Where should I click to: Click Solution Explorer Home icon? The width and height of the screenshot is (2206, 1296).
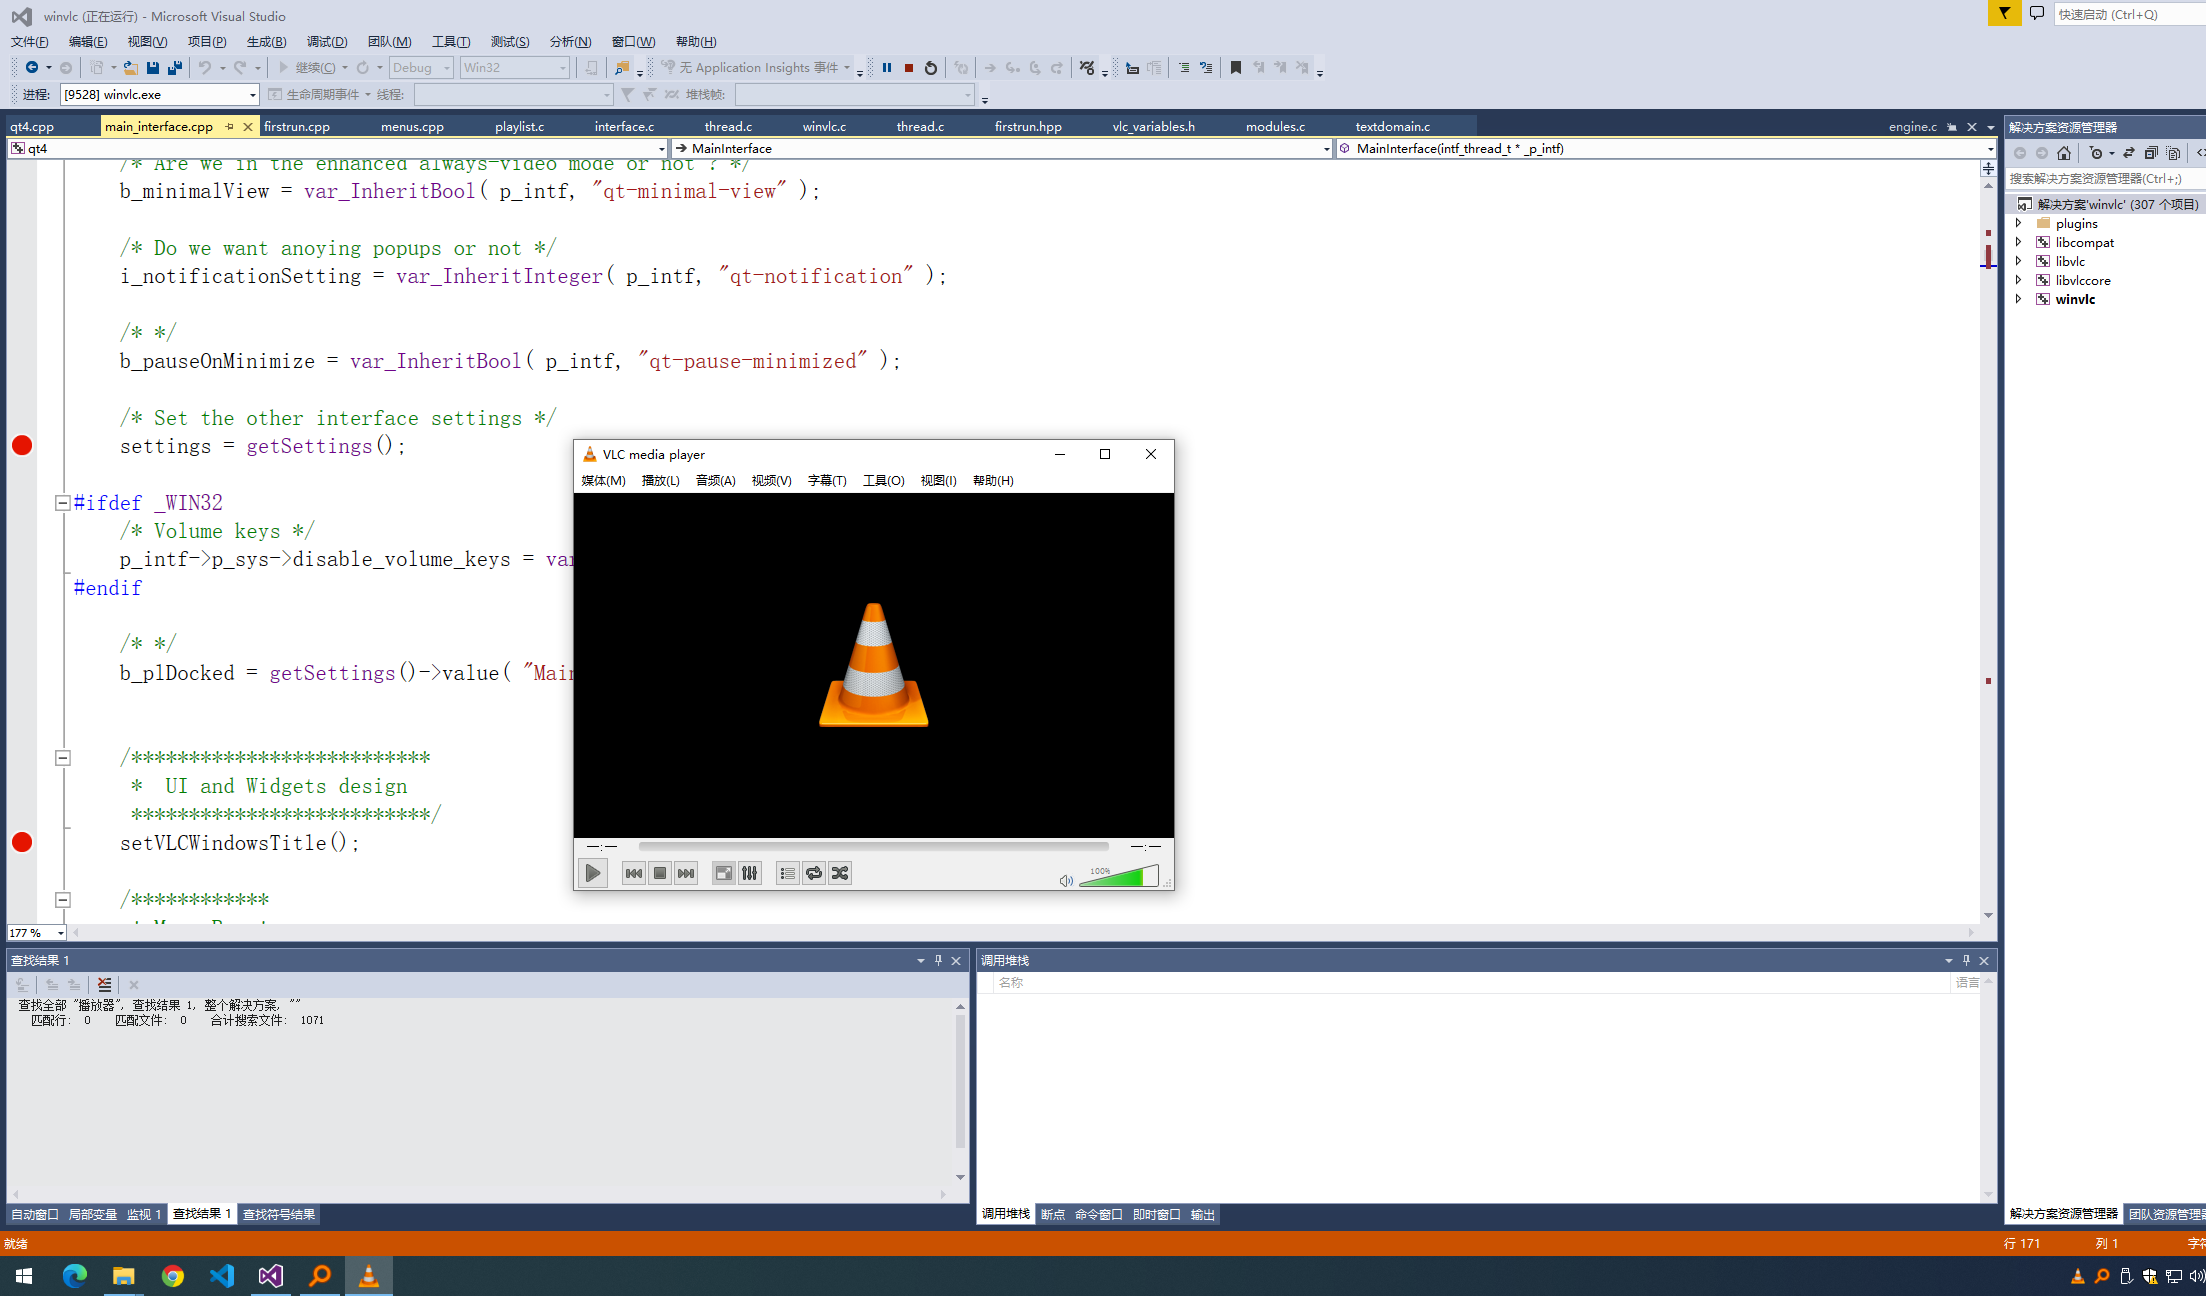click(2064, 153)
